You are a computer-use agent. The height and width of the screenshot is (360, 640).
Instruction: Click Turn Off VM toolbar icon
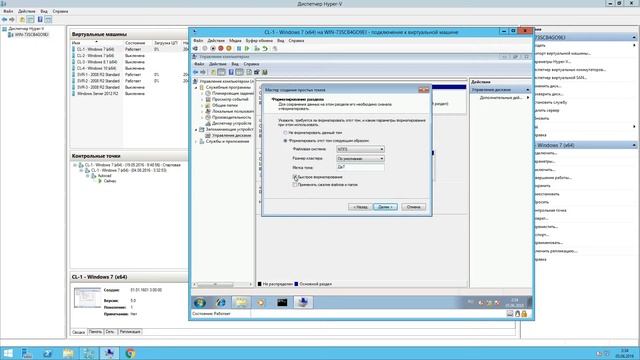[x=213, y=49]
